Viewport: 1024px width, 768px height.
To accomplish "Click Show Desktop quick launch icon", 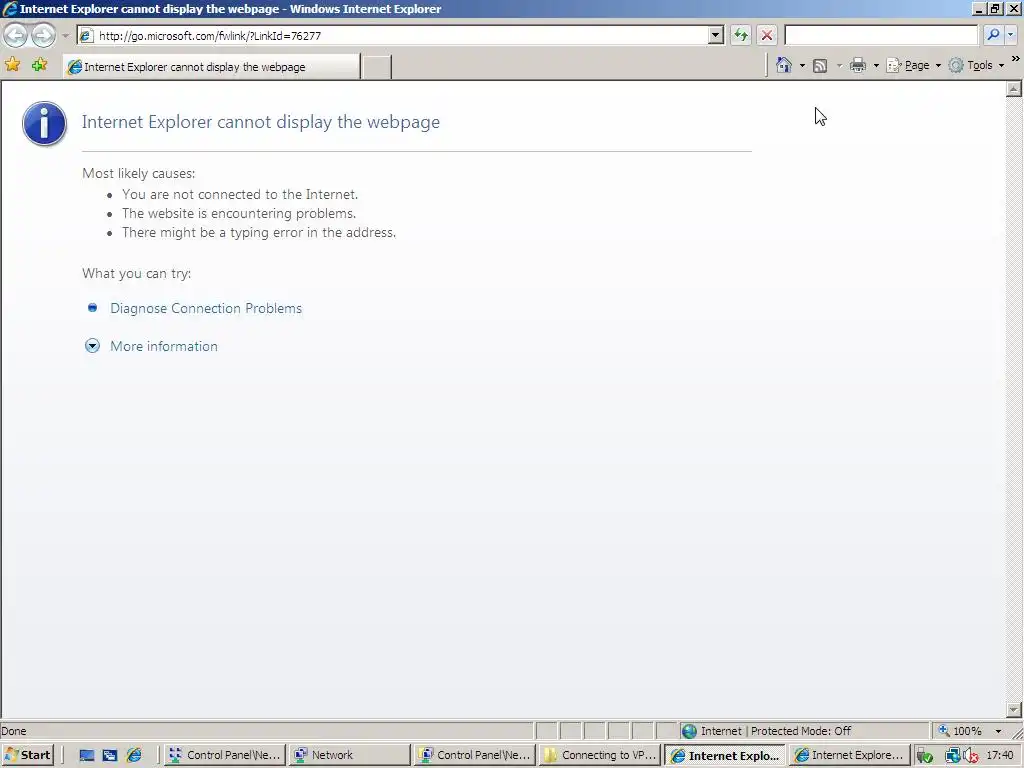I will 86,756.
